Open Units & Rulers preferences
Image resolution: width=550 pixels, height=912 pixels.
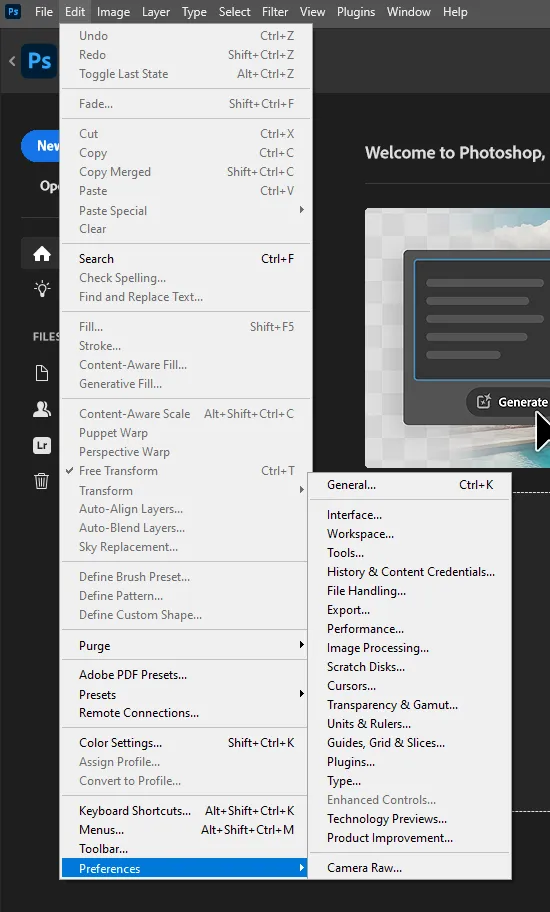pos(410,724)
